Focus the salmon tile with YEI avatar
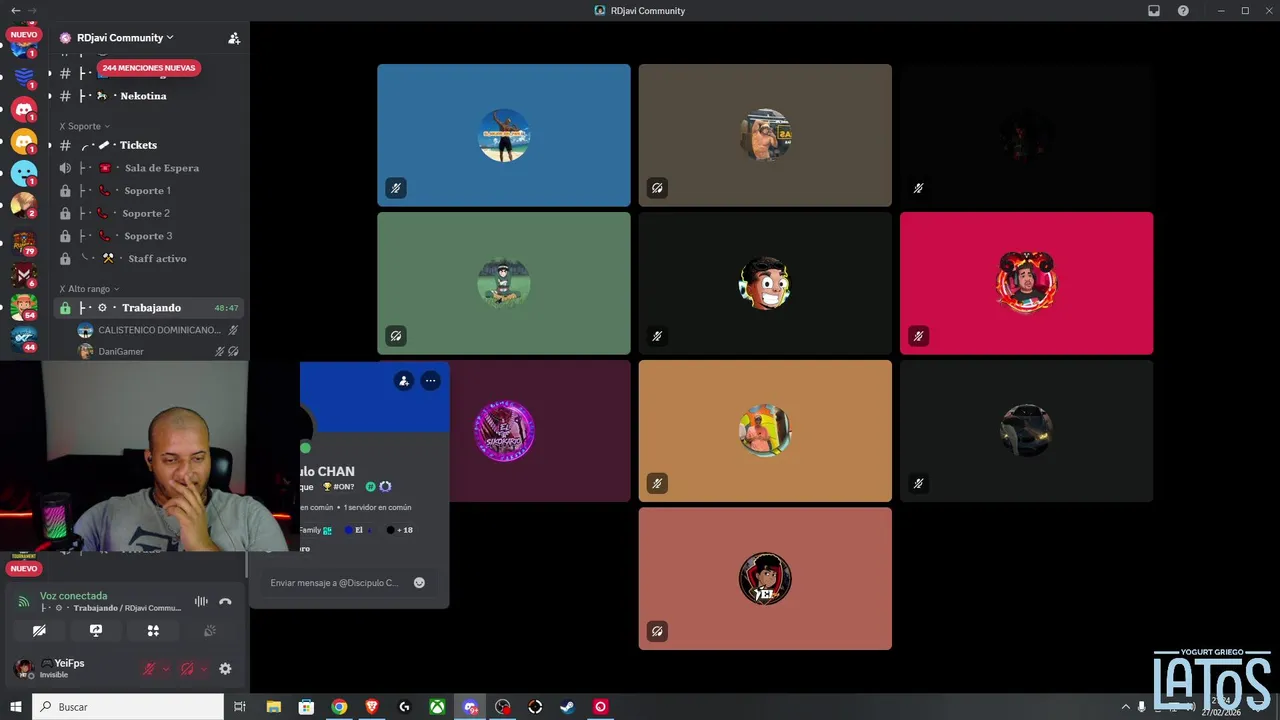The image size is (1280, 720). pos(765,579)
